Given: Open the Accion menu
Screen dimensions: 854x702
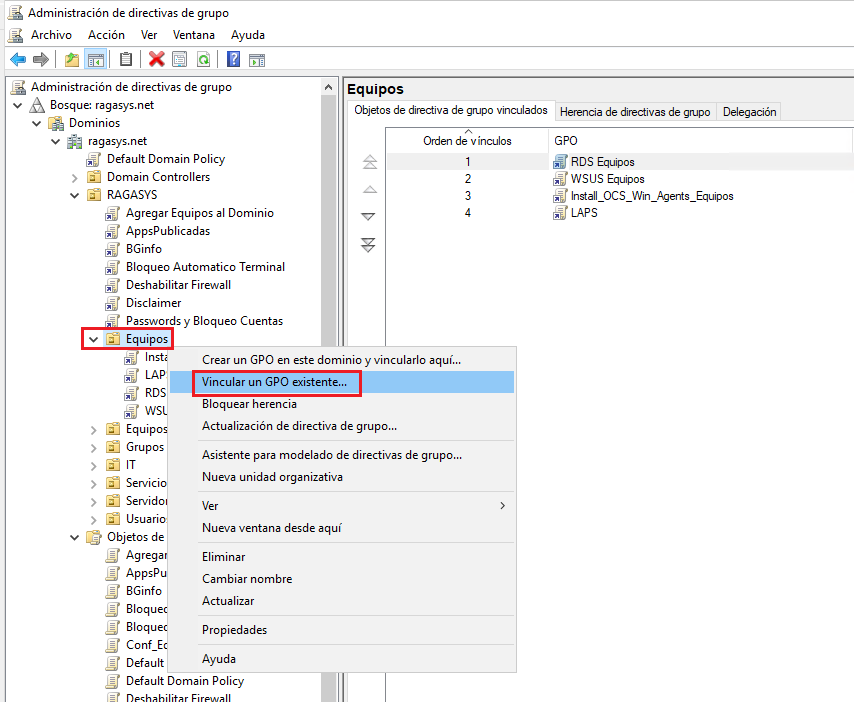Looking at the screenshot, I should (x=108, y=34).
